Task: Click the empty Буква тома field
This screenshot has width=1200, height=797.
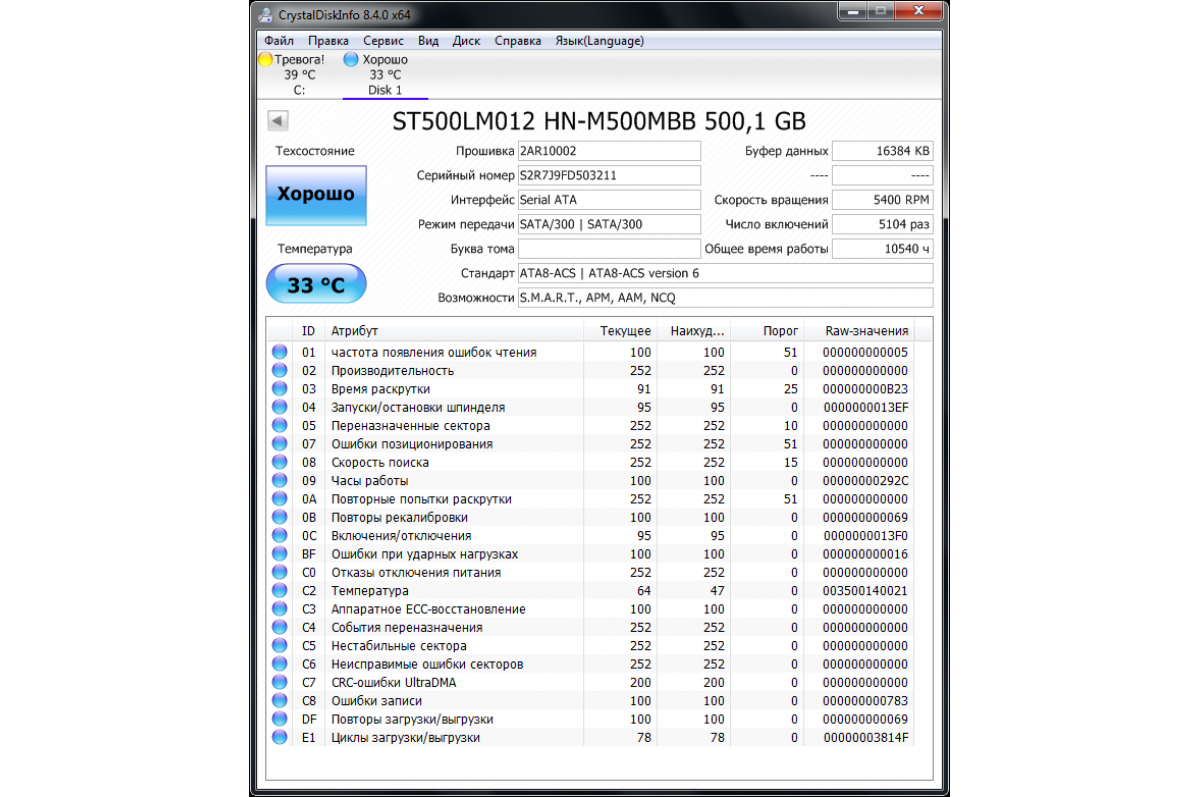Action: click(609, 249)
